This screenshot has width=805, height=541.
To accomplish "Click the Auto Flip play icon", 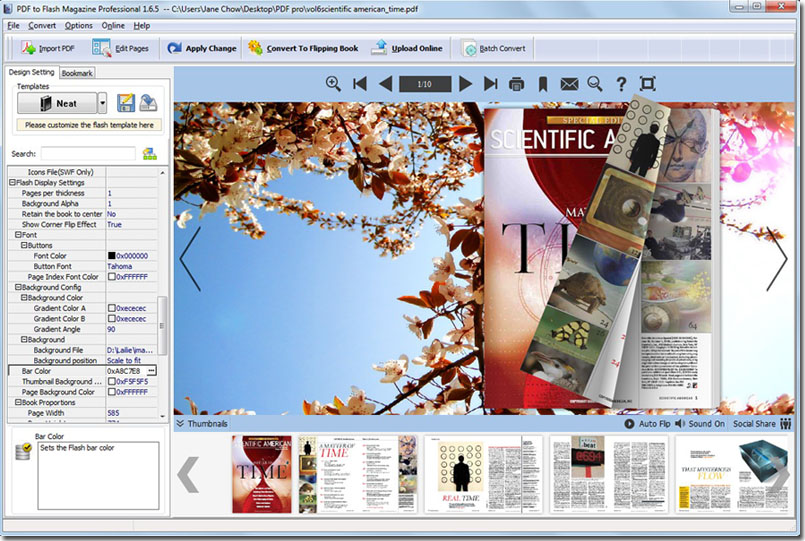I will 629,423.
